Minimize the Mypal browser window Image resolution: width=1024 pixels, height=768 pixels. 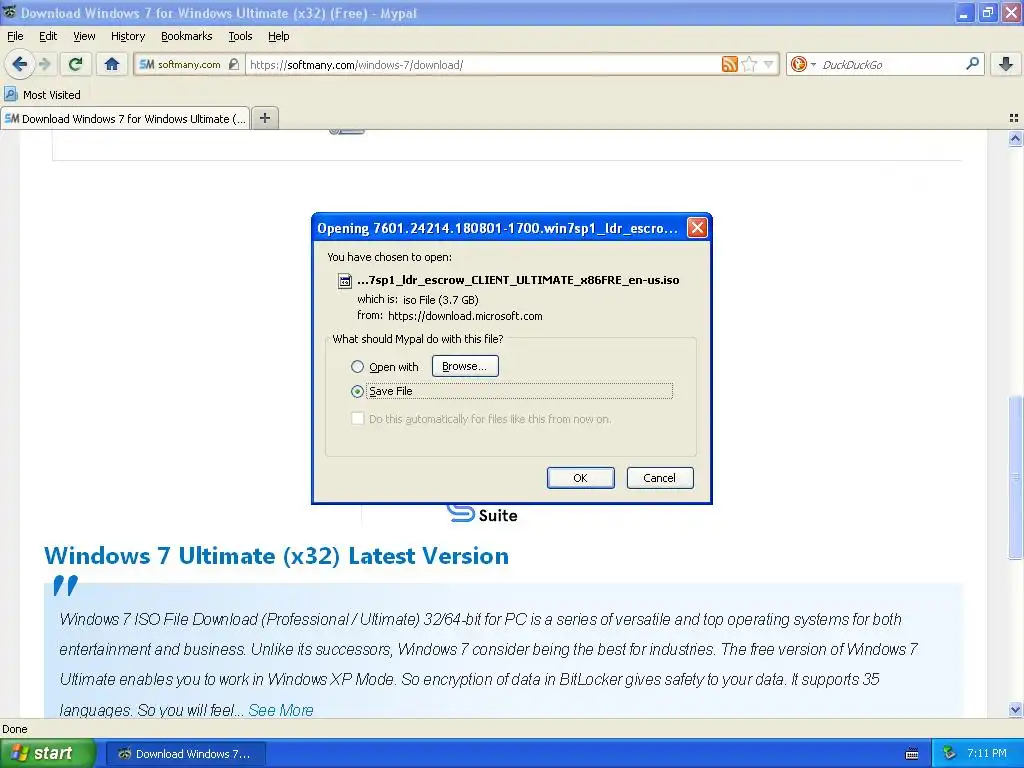pyautogui.click(x=964, y=13)
